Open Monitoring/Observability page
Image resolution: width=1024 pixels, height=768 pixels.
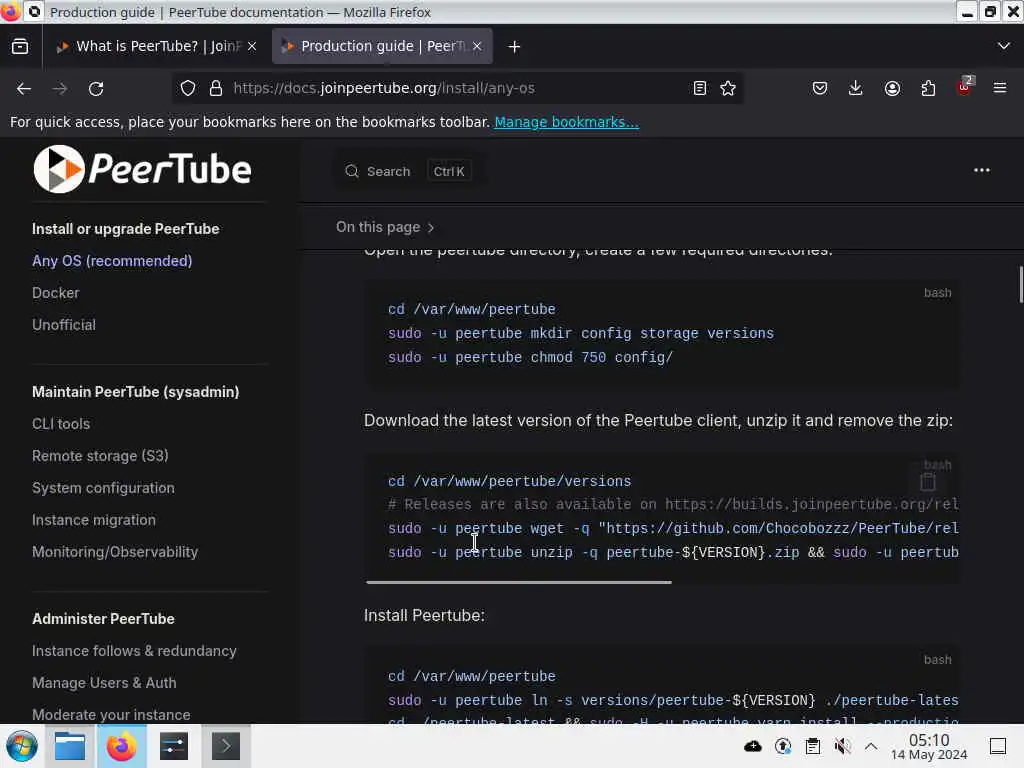pyautogui.click(x=115, y=552)
